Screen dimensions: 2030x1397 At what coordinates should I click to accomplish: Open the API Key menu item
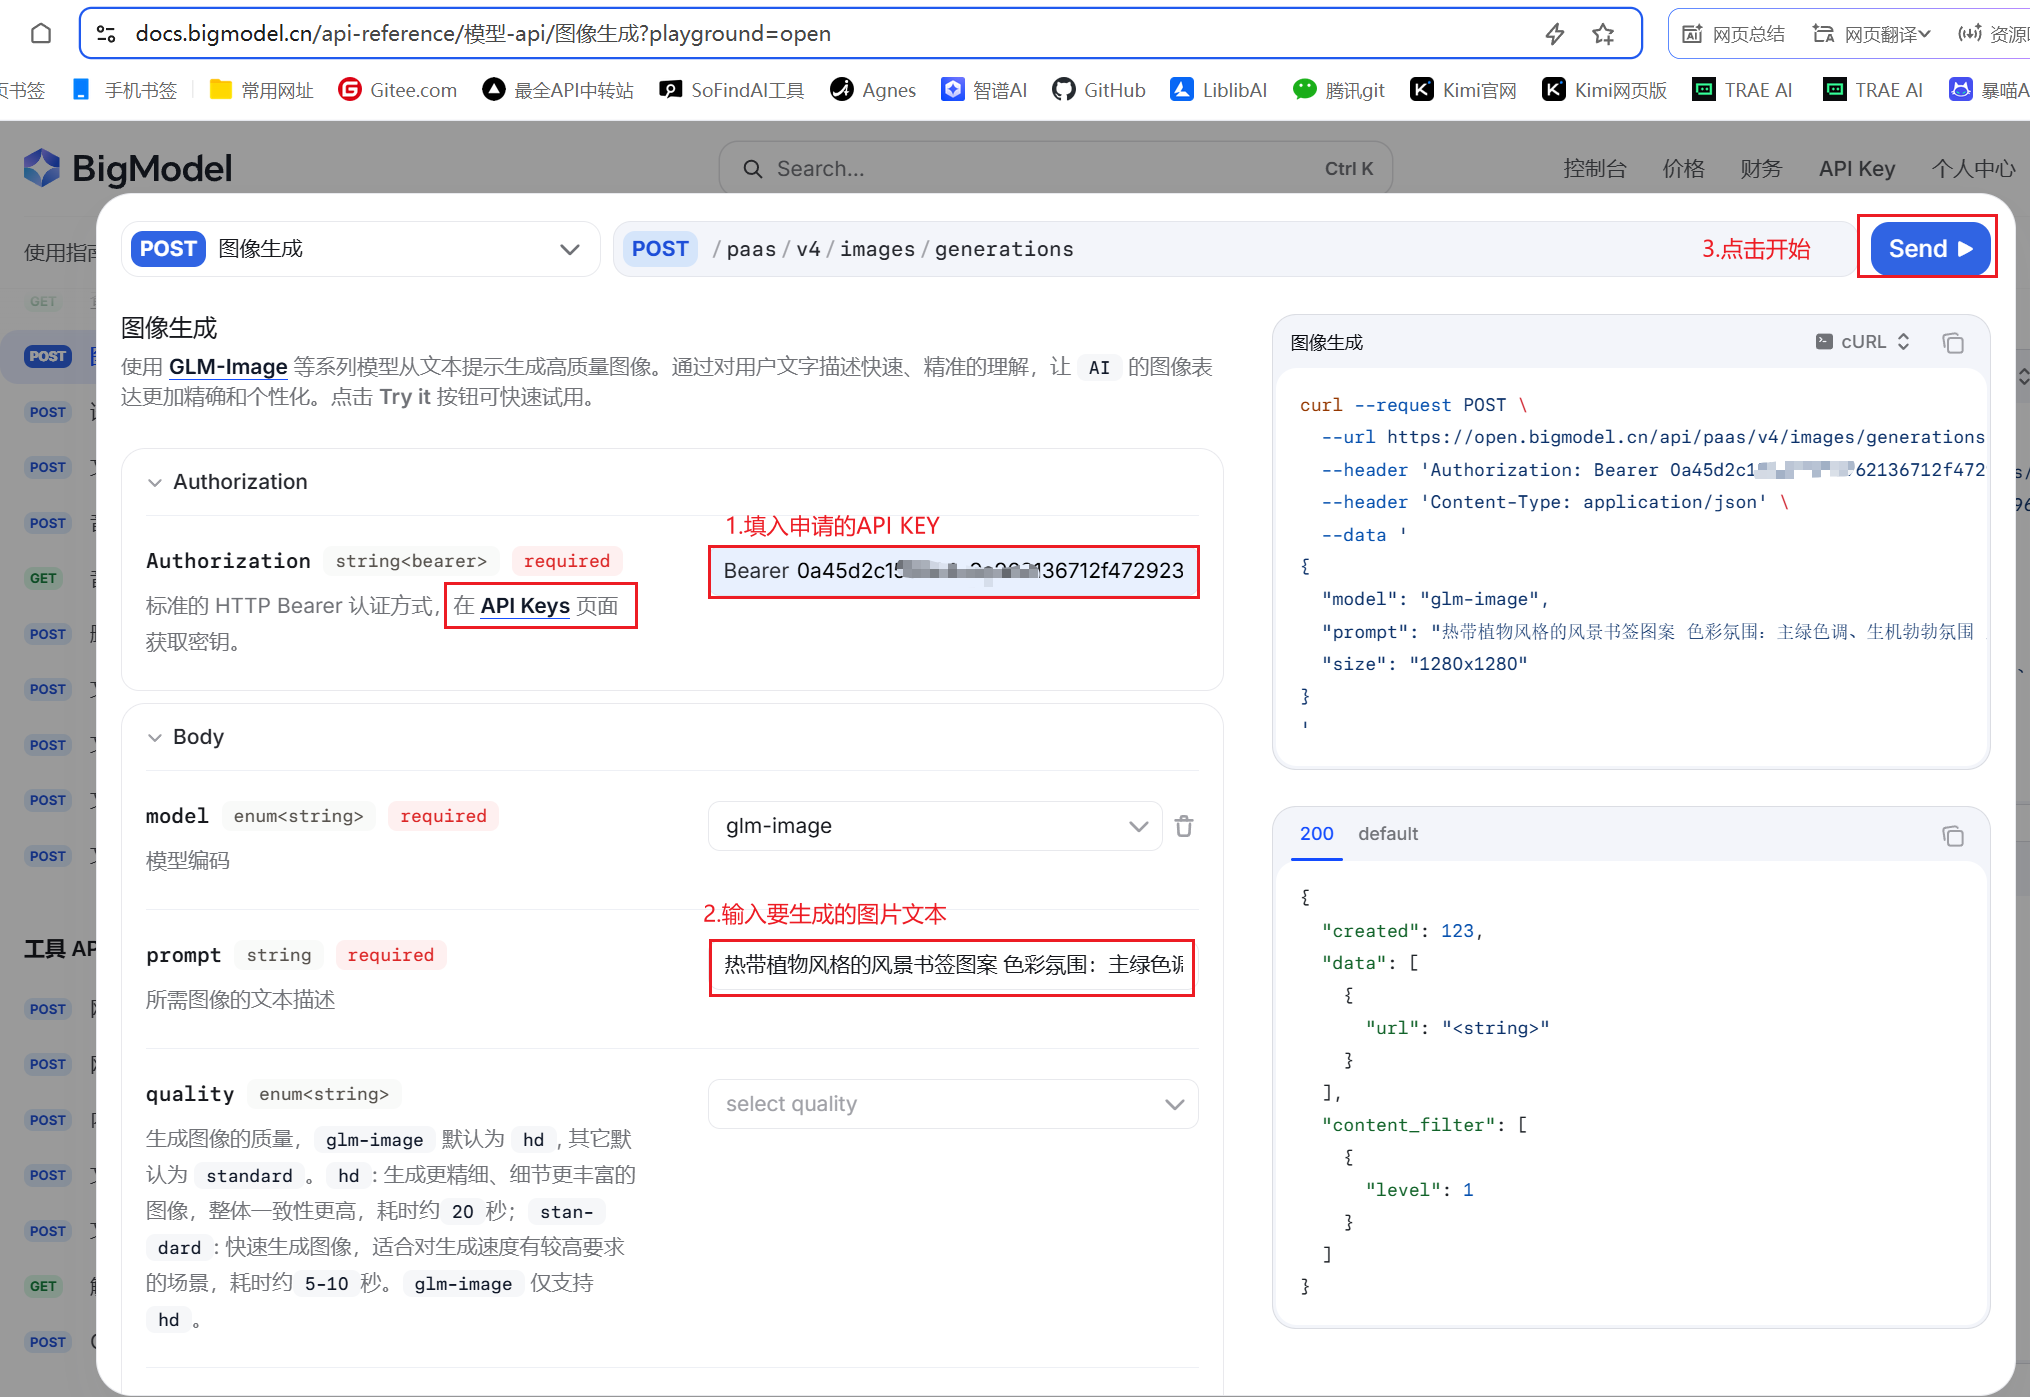(1857, 168)
